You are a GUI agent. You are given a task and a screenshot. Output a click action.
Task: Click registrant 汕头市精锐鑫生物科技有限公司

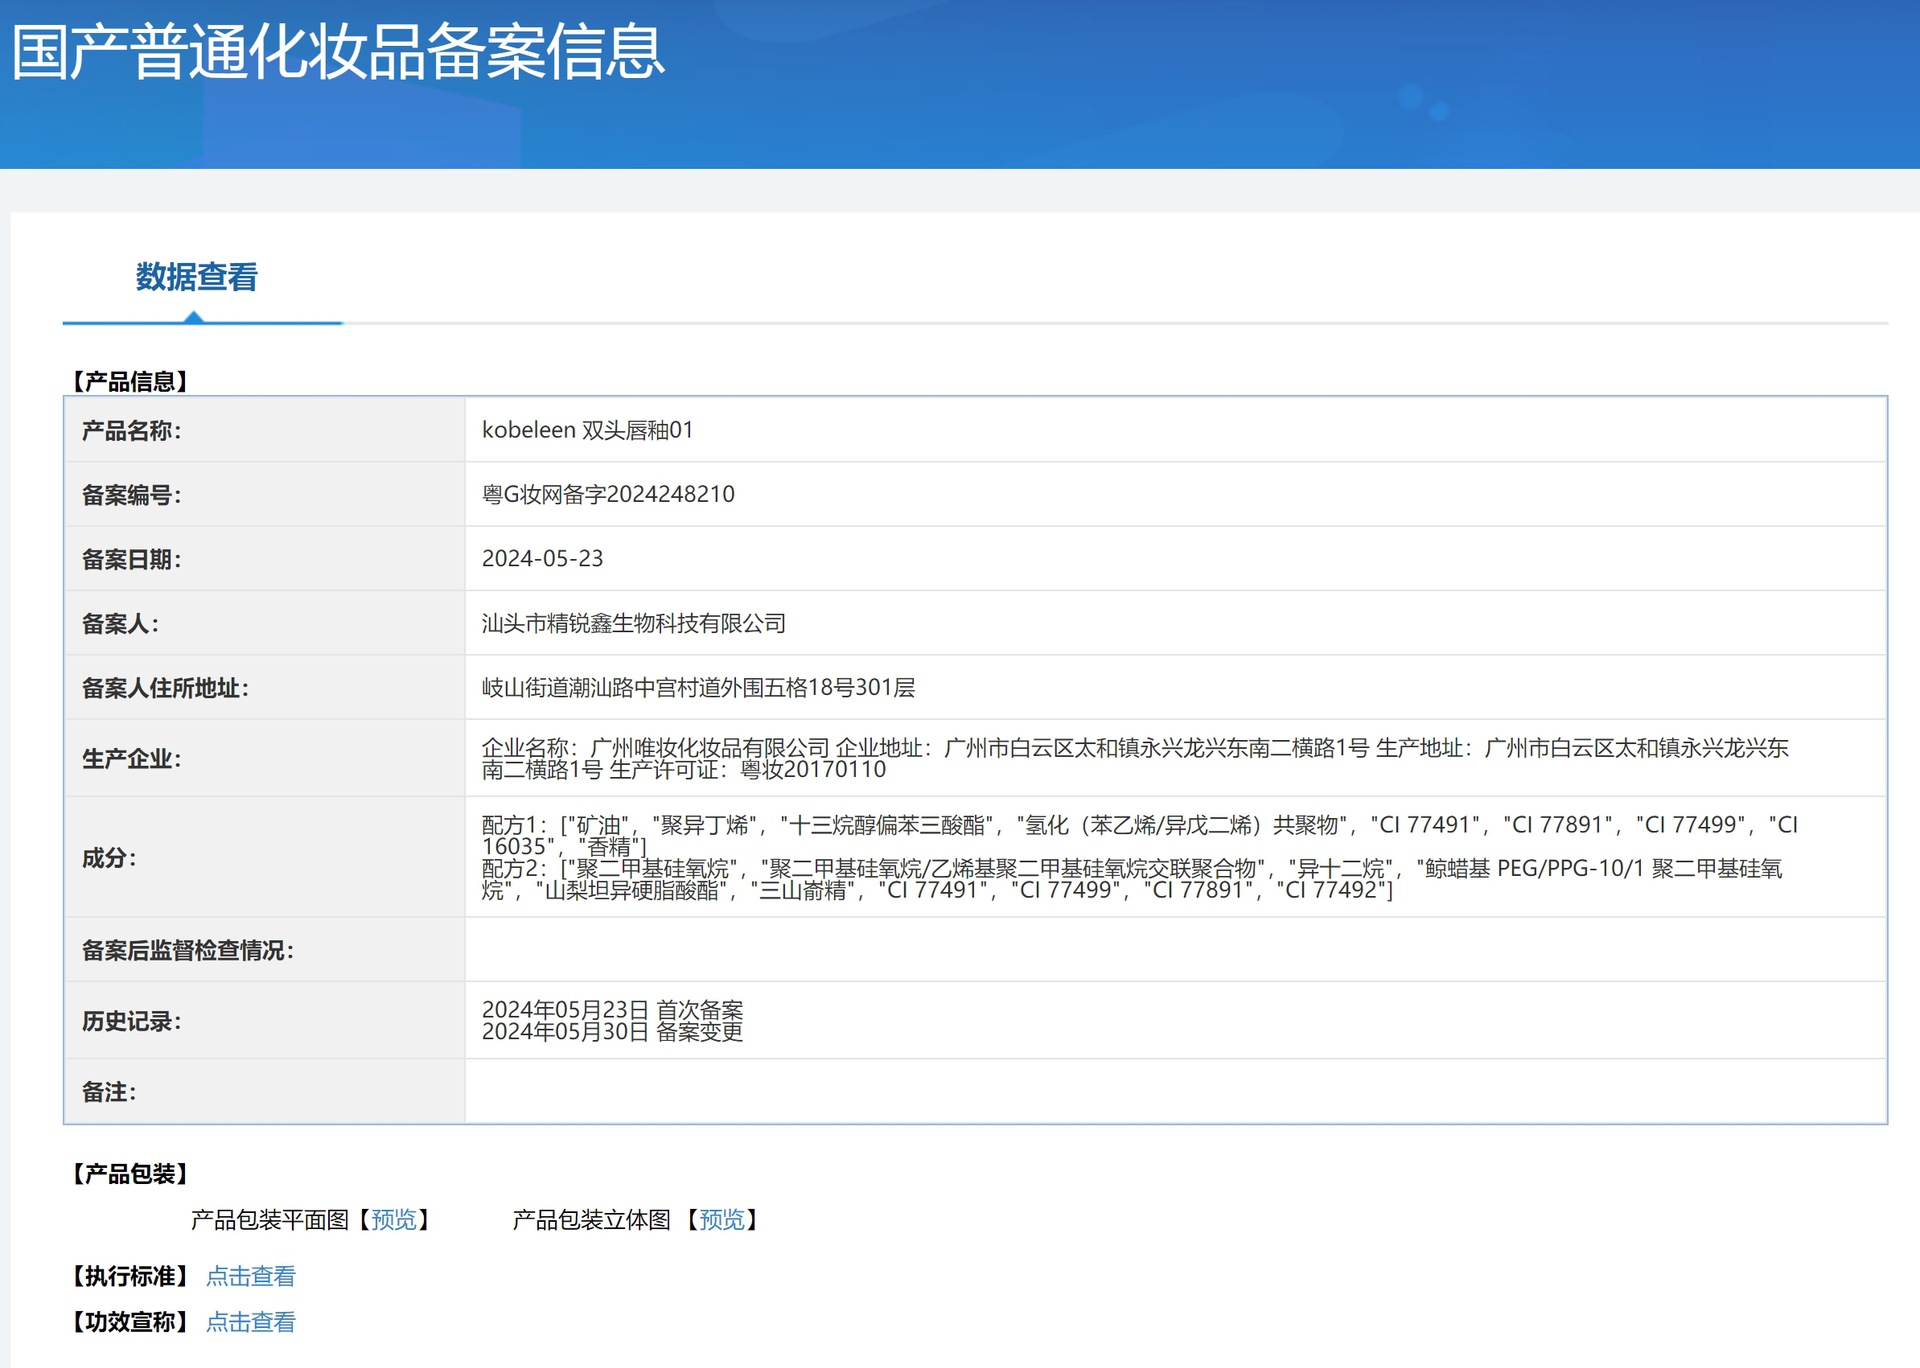633,623
